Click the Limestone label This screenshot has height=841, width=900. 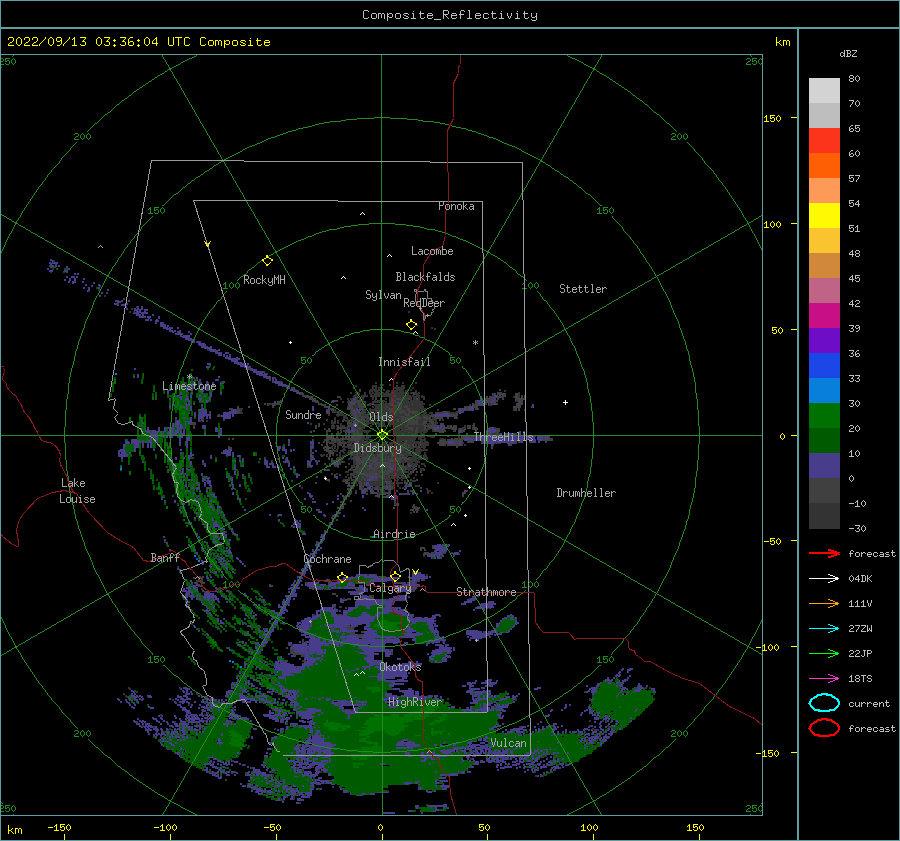coord(189,386)
